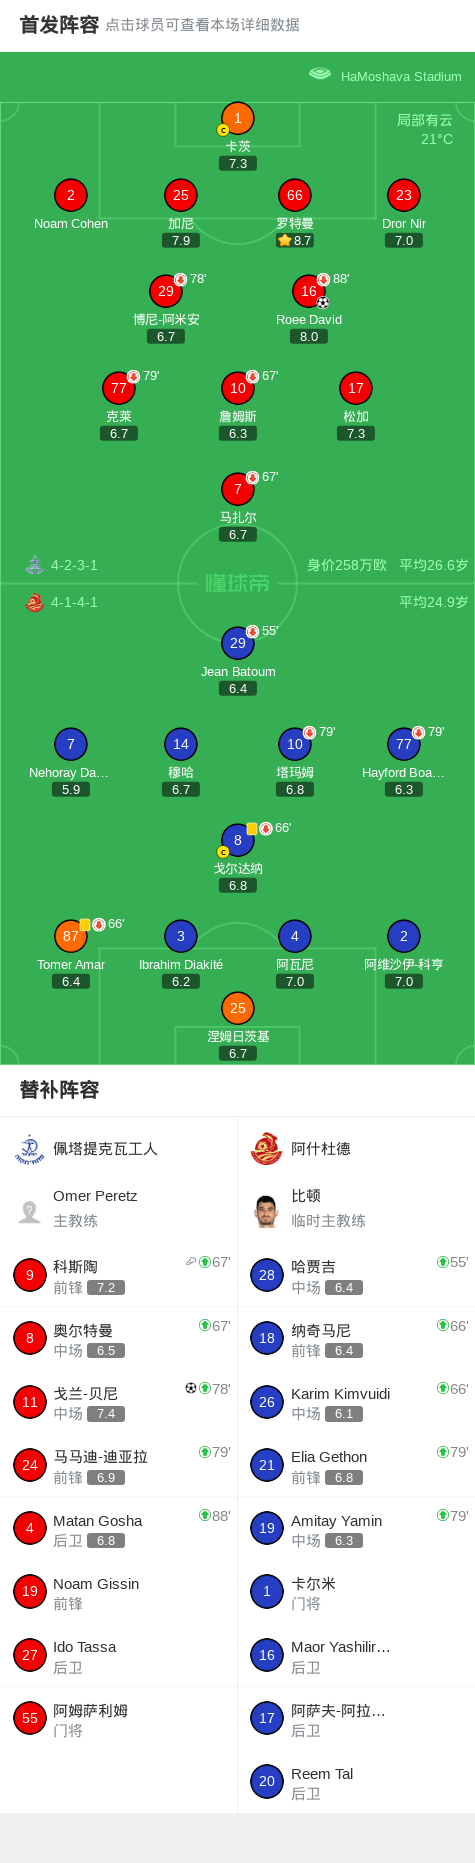Open 詹姆斯 number 10 red player icon
Image resolution: width=475 pixels, height=1863 pixels.
click(238, 388)
